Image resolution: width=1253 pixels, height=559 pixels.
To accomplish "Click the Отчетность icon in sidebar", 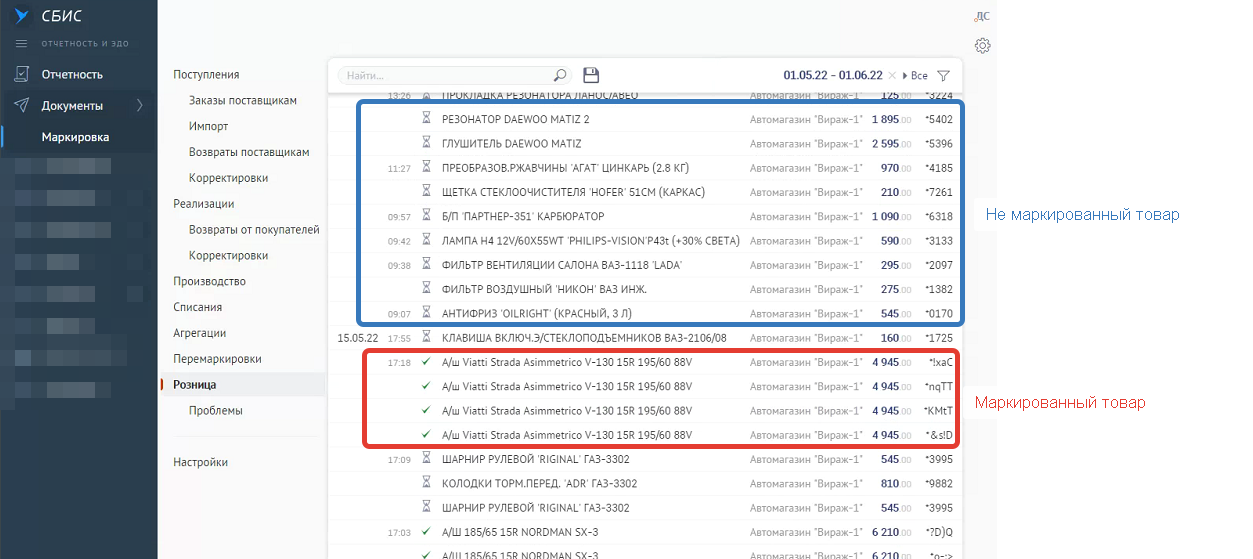I will click(21, 74).
